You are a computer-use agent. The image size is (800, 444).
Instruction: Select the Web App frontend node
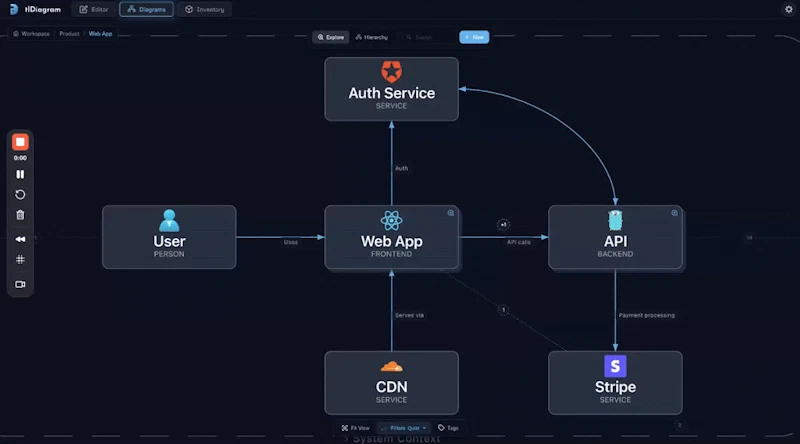391,237
